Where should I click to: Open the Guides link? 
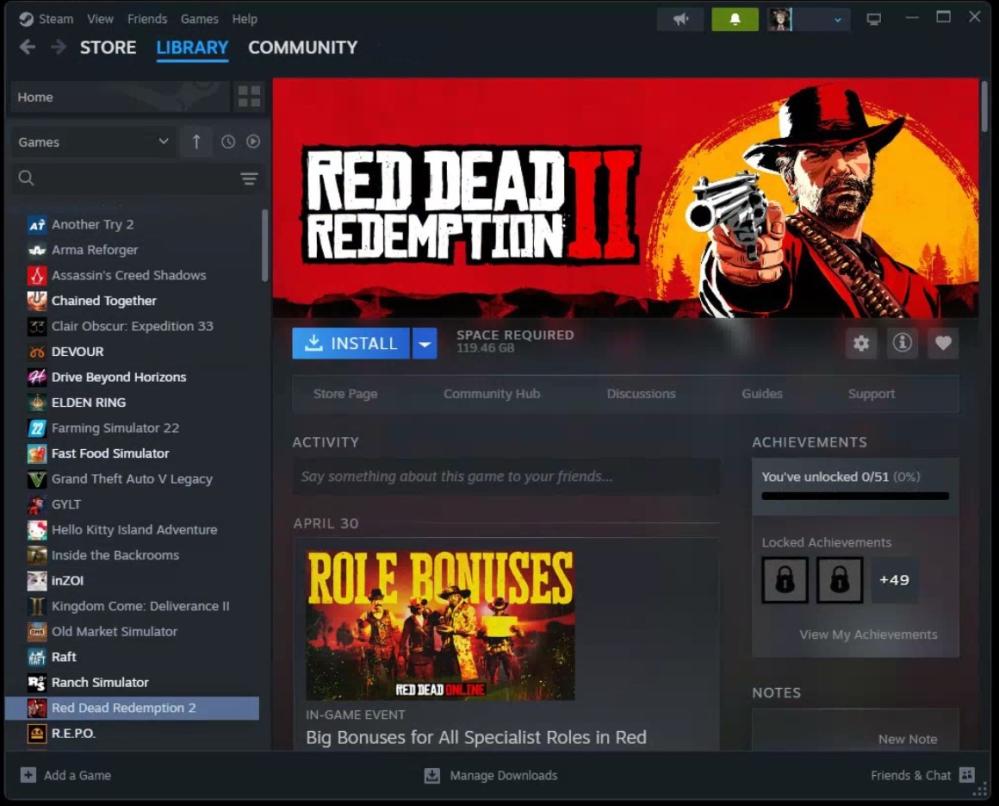[x=762, y=394]
